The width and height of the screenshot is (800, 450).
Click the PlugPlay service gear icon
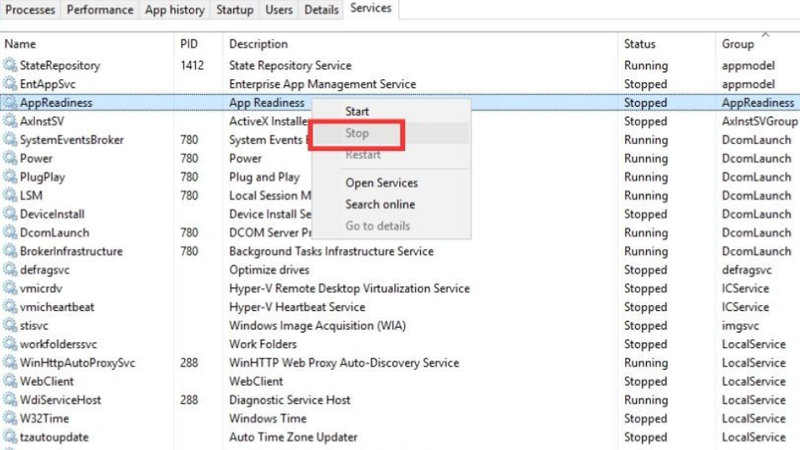(10, 177)
